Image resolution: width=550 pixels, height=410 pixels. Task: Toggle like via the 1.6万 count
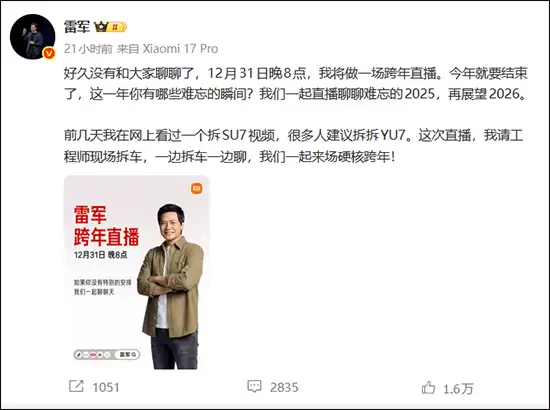coord(458,389)
